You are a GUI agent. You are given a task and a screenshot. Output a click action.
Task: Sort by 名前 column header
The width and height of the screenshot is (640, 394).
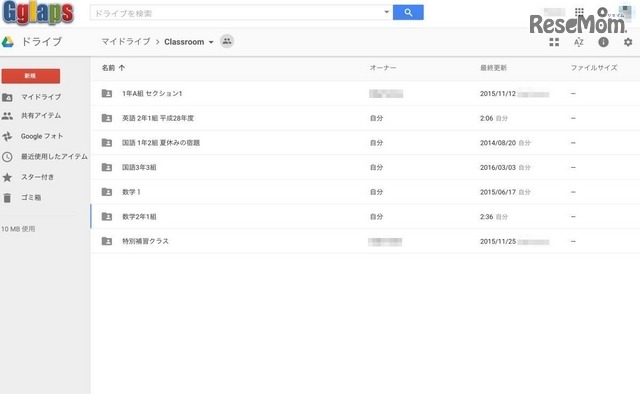click(108, 68)
